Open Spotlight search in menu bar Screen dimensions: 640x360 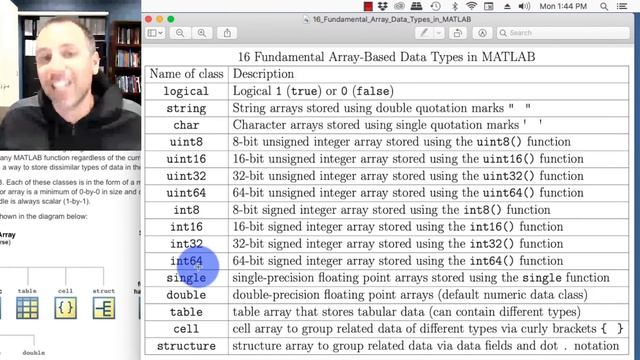click(x=604, y=6)
